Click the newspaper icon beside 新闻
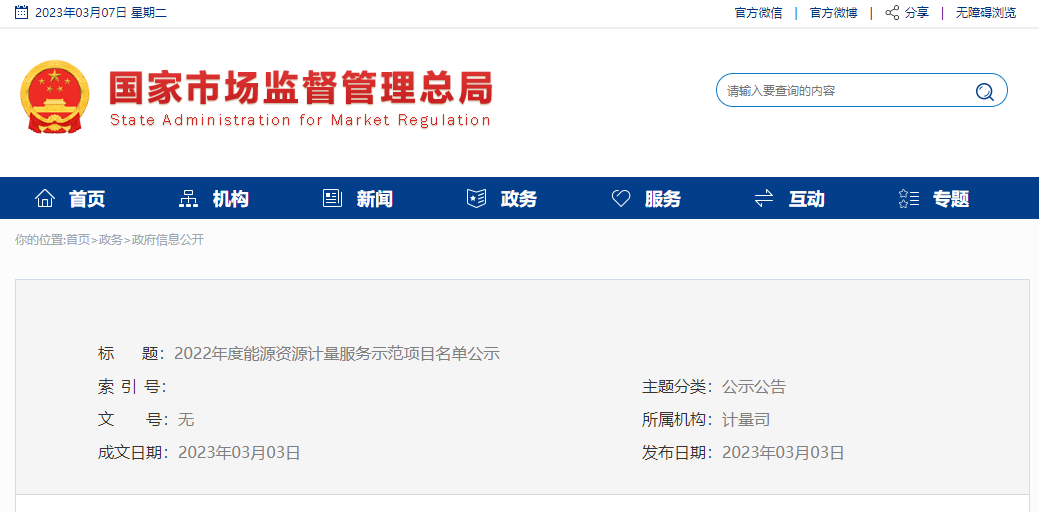 (x=332, y=198)
